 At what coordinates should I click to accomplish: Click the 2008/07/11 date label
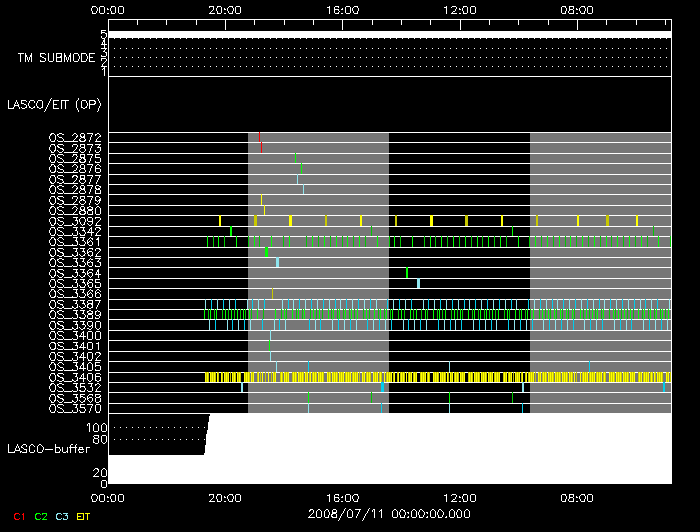tap(389, 513)
